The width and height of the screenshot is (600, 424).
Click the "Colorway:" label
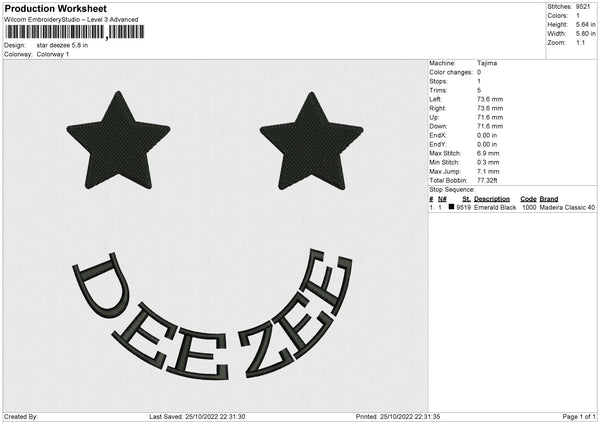[x=18, y=54]
